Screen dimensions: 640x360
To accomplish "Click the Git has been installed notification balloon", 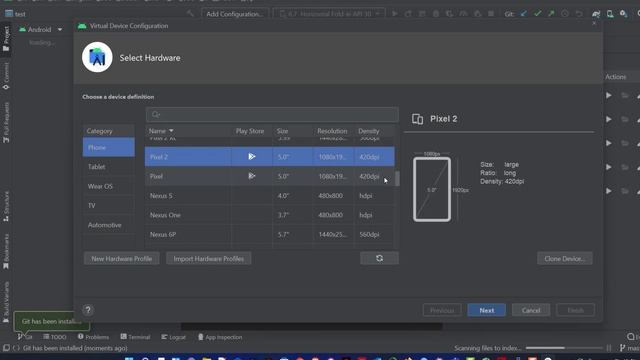I will point(51,322).
